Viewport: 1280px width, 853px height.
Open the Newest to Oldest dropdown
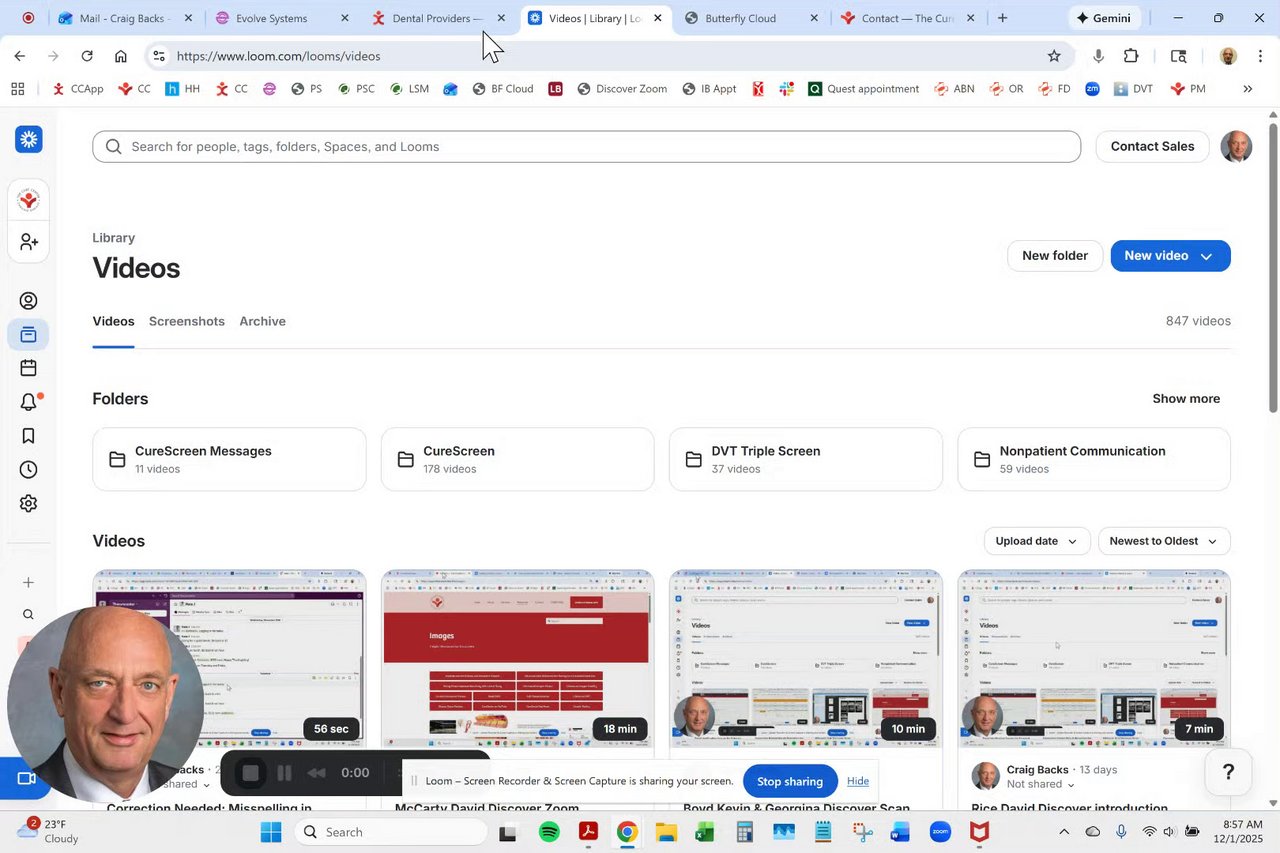pyautogui.click(x=1164, y=541)
